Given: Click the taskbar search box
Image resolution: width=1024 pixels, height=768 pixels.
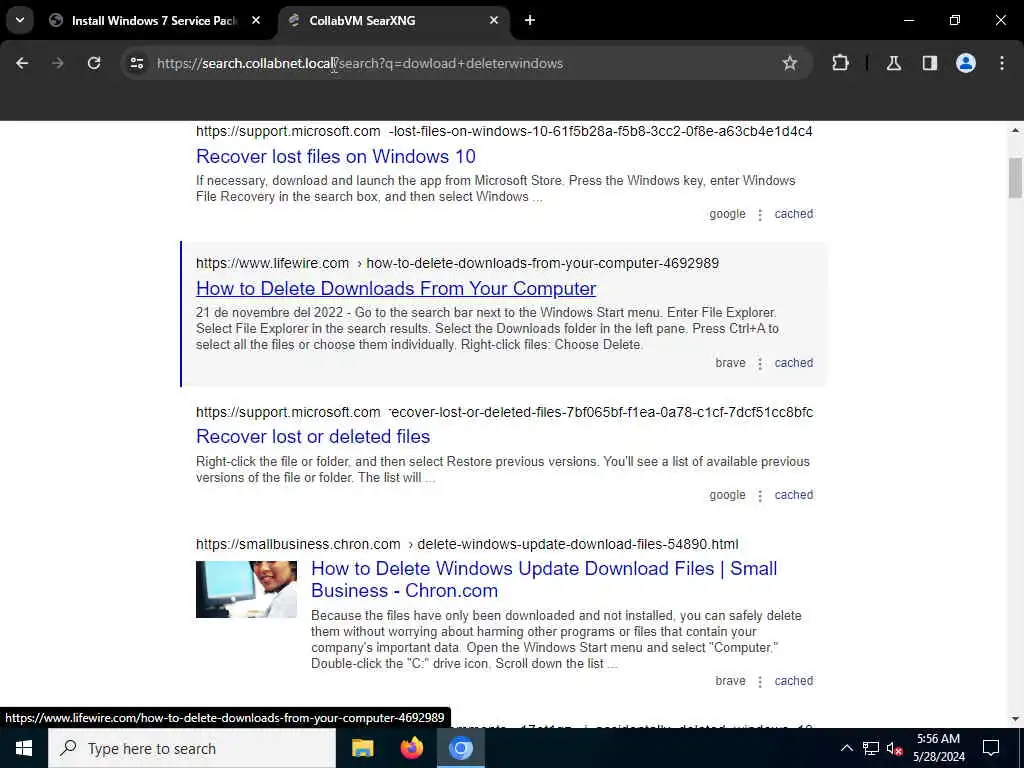Looking at the screenshot, I should point(192,748).
